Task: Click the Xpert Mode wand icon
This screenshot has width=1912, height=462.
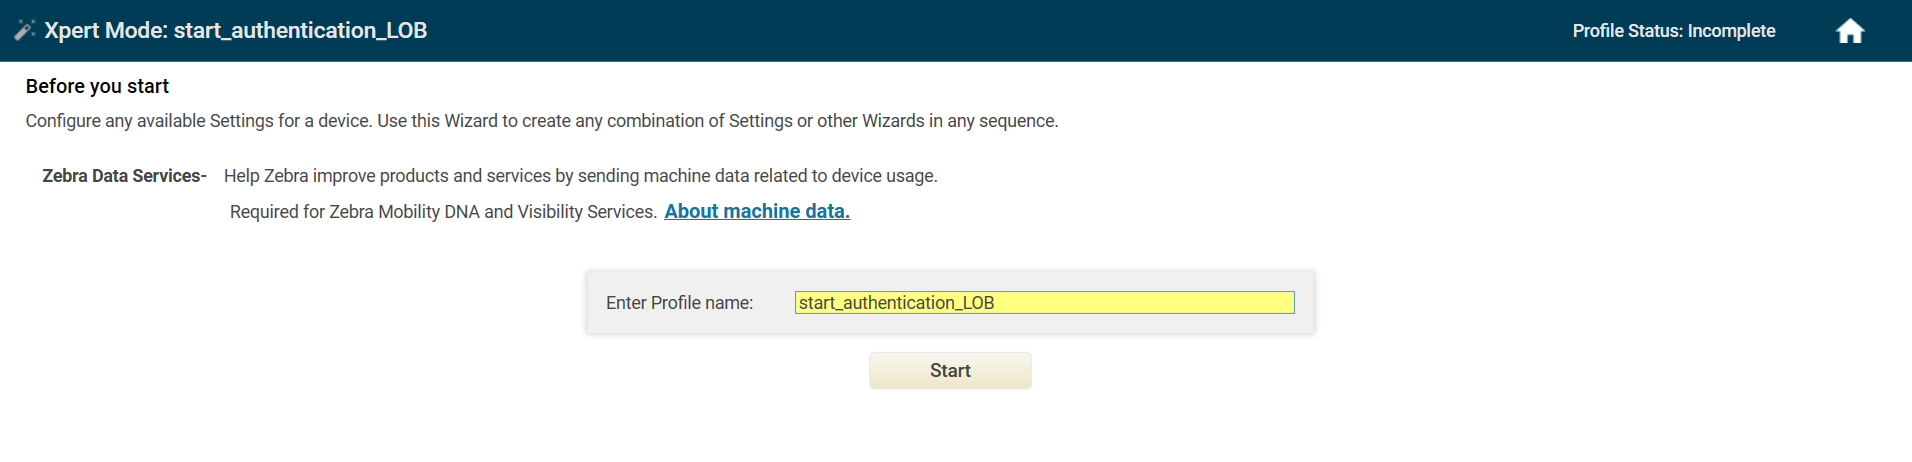Action: point(25,31)
